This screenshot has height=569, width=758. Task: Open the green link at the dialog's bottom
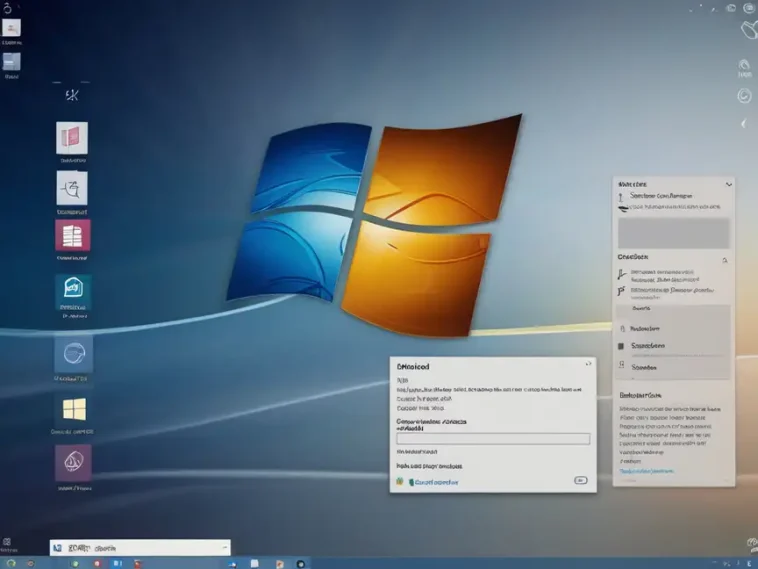[436, 482]
